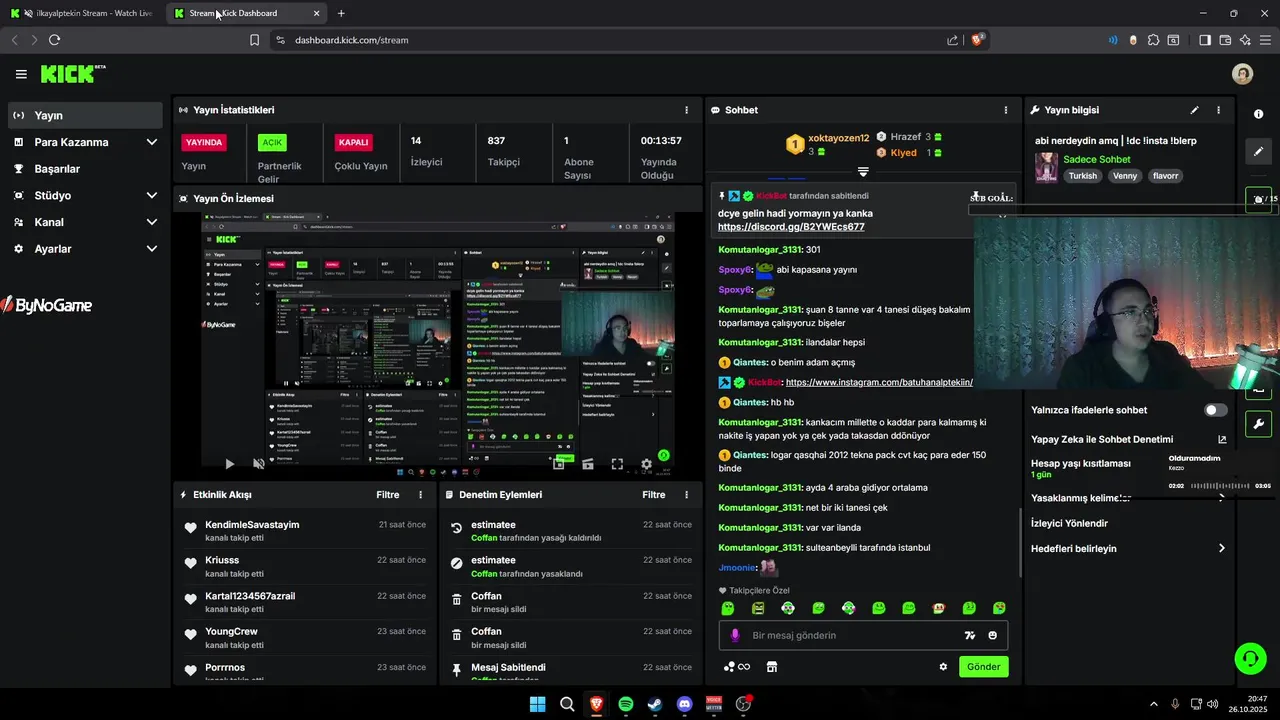Click the purple microphone icon in chat box

735,635
